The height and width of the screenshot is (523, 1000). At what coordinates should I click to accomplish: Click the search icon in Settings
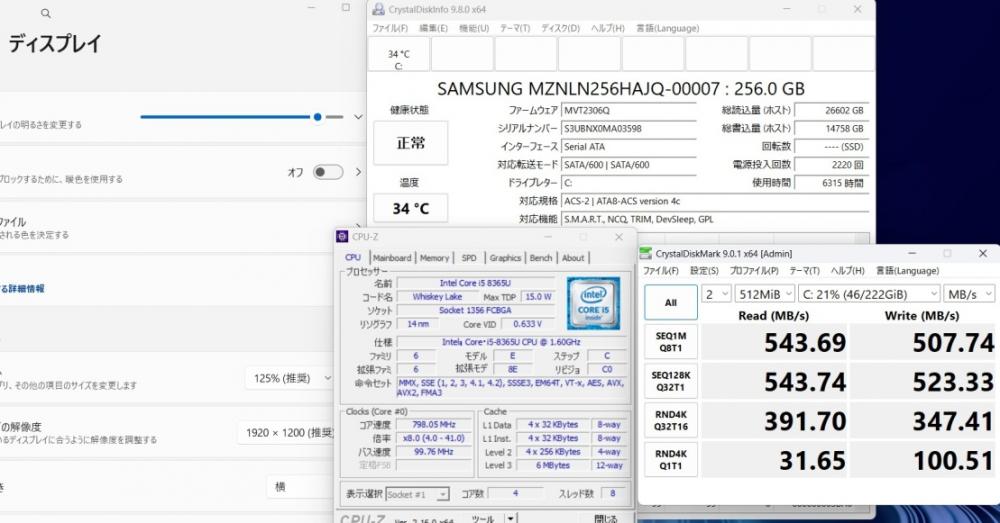click(x=46, y=14)
